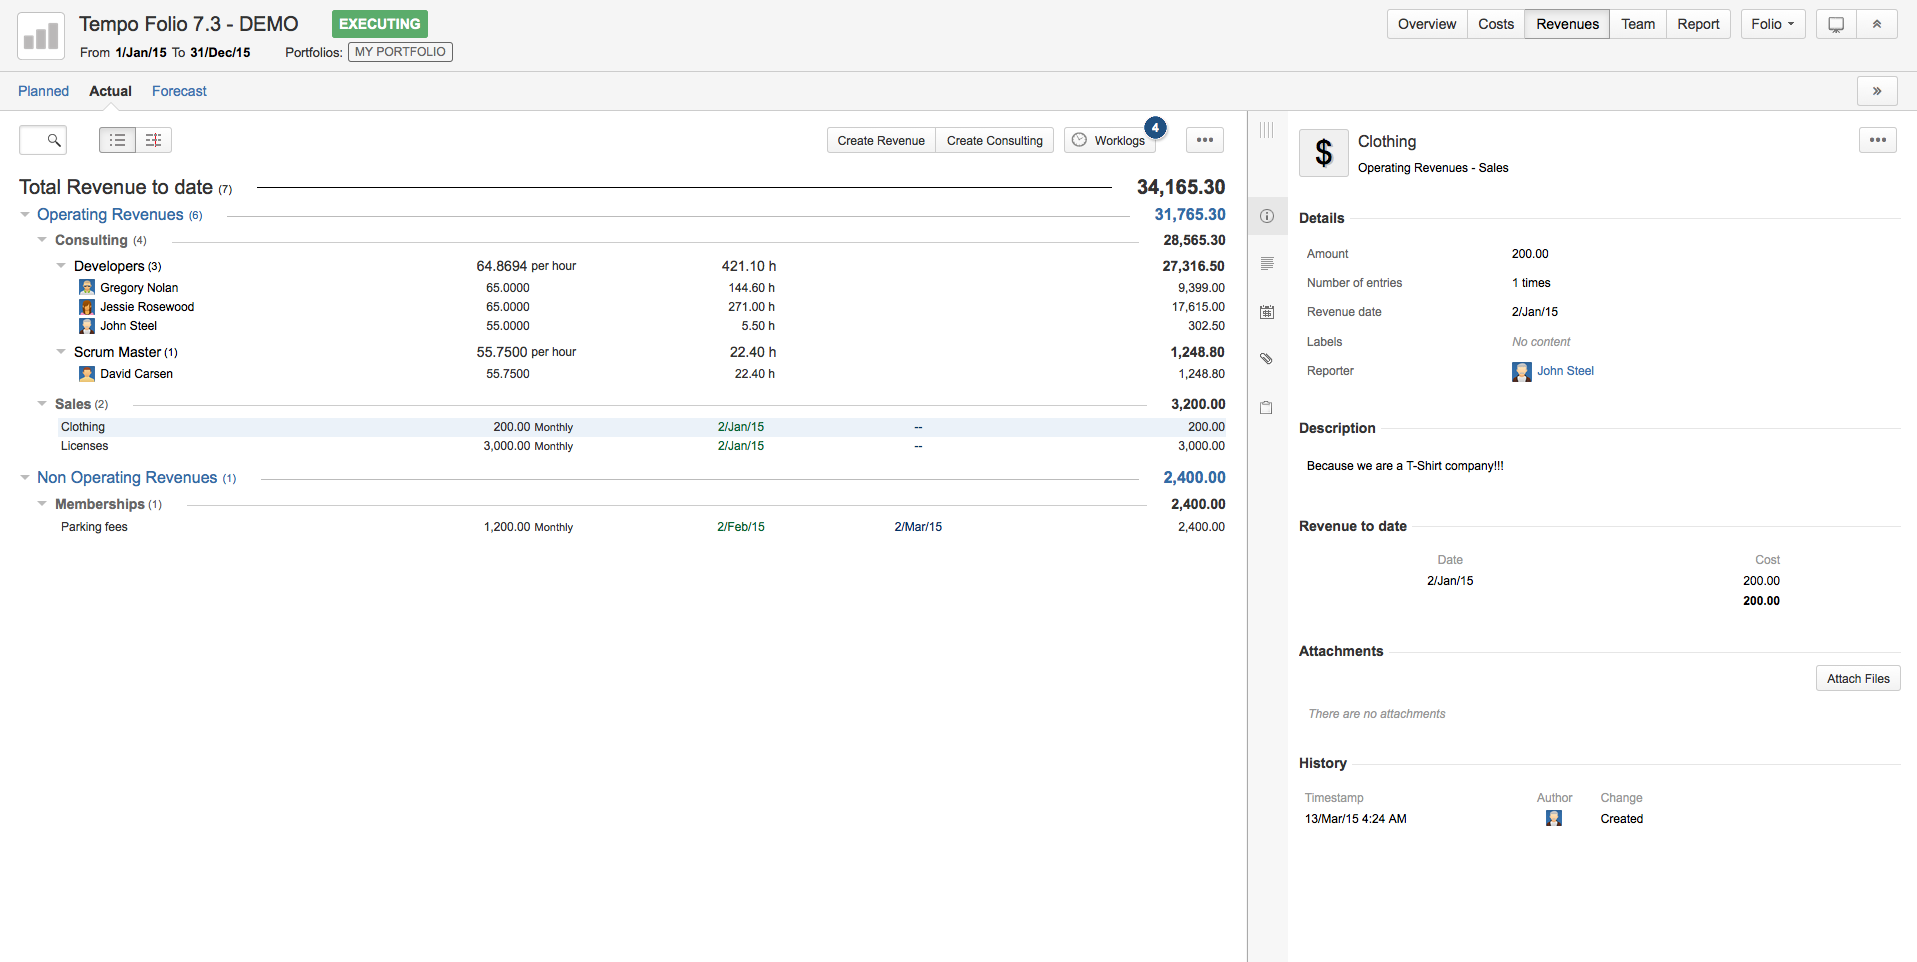Switch to list view mode
Viewport: 1917px width, 962px height.
click(x=117, y=140)
